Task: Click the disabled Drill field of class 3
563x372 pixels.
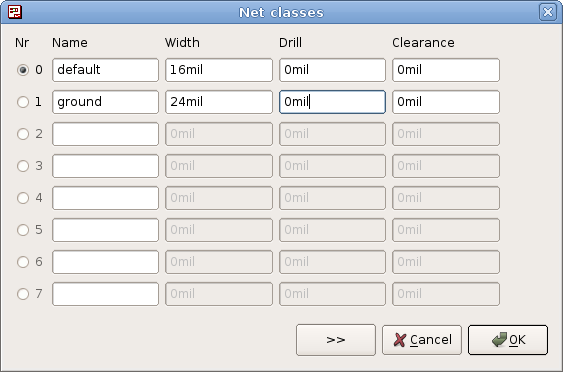Action: coord(332,166)
